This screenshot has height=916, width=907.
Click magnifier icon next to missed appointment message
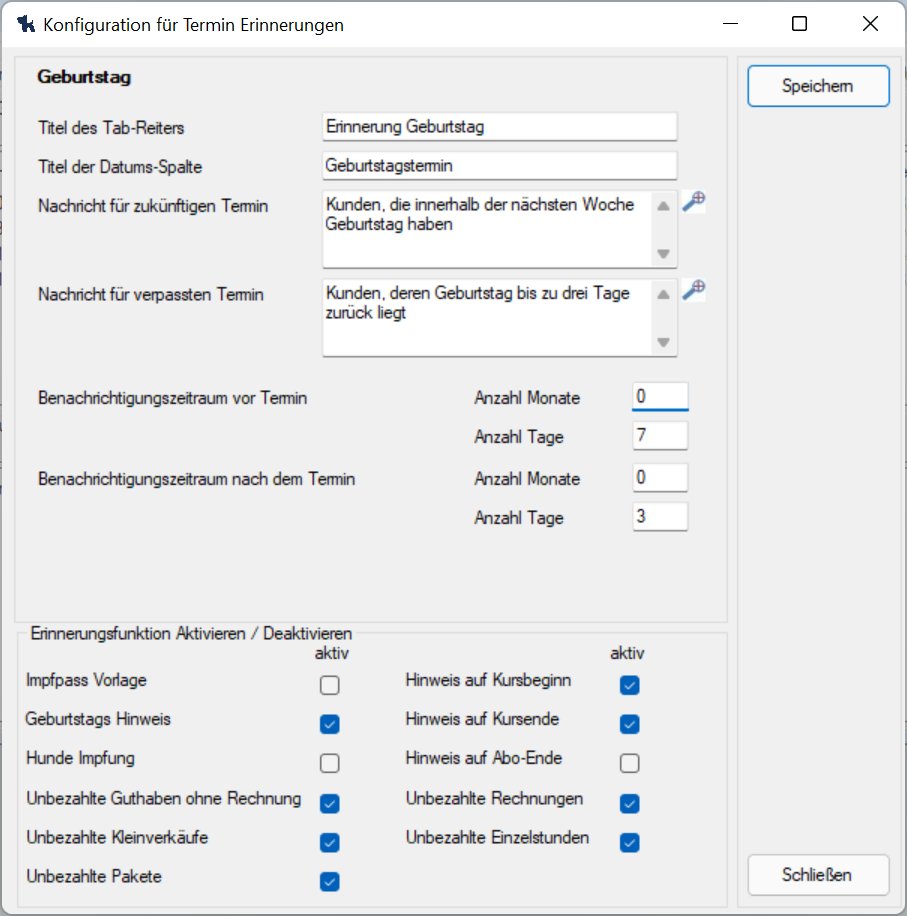(693, 290)
